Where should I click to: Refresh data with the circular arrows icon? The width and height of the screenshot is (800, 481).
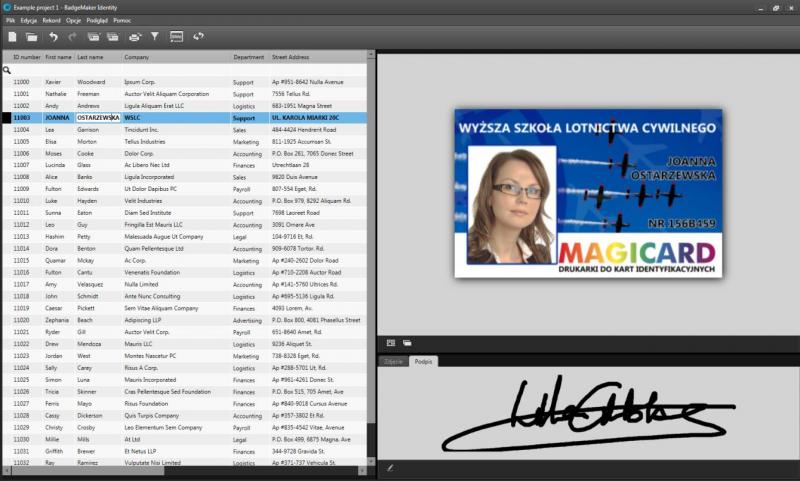(198, 36)
